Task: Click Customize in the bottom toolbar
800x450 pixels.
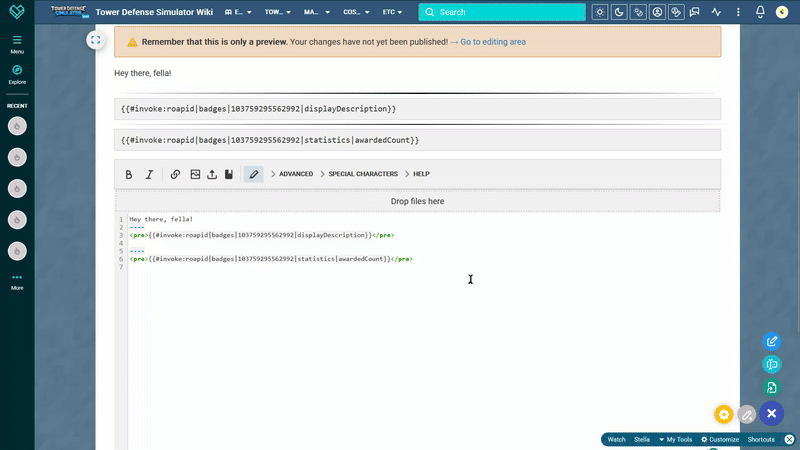Action: pyautogui.click(x=720, y=439)
